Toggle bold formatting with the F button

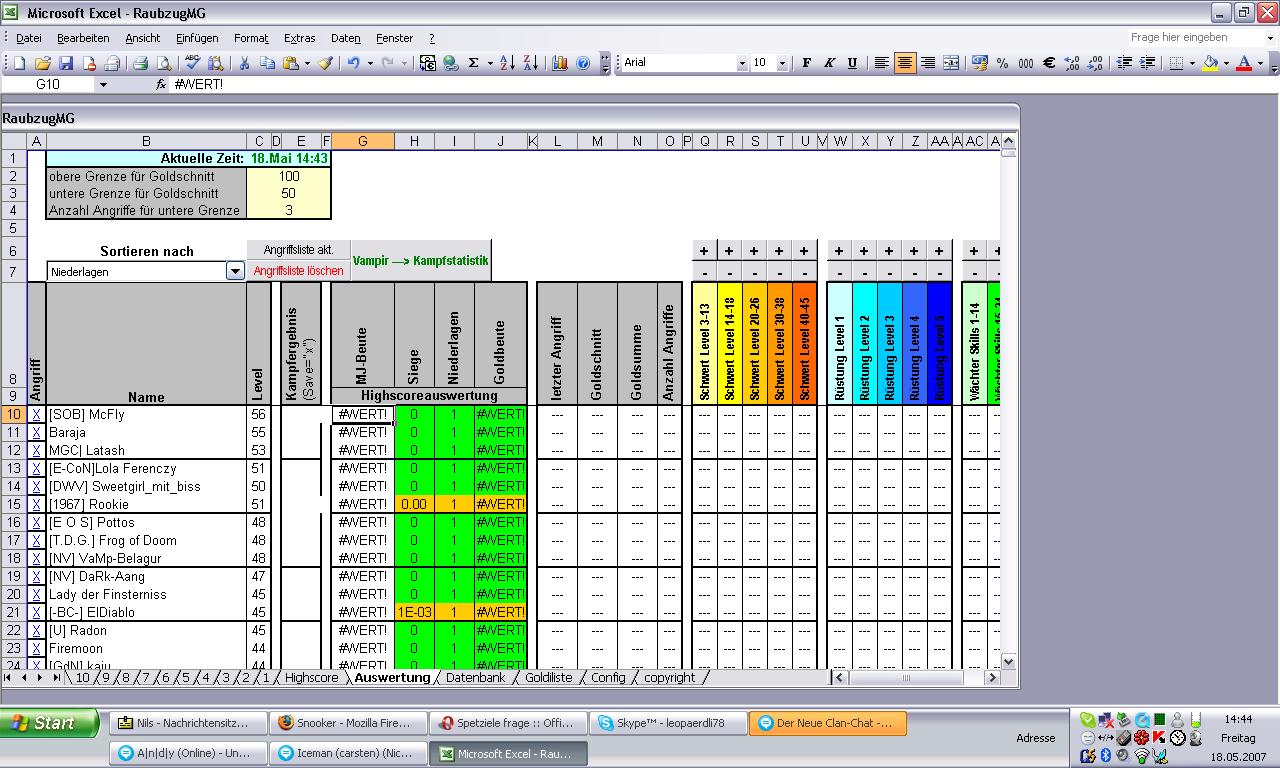point(807,63)
